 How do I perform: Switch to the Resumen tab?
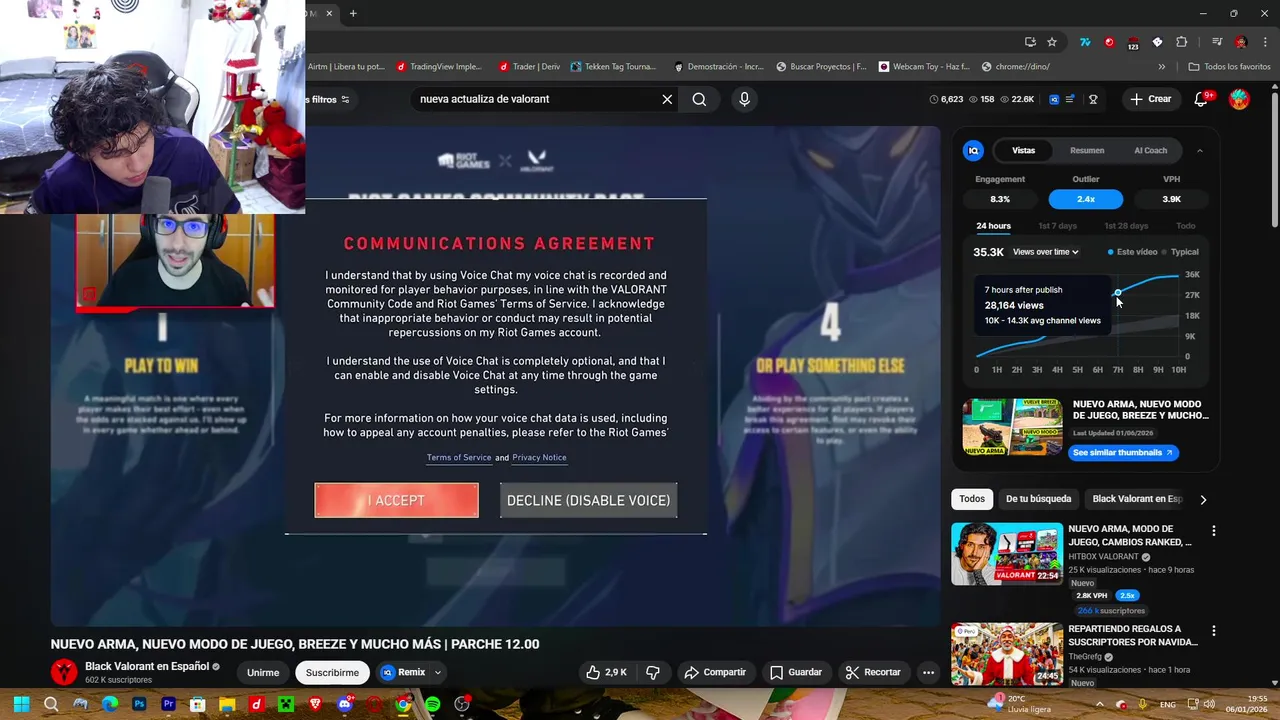click(x=1087, y=150)
